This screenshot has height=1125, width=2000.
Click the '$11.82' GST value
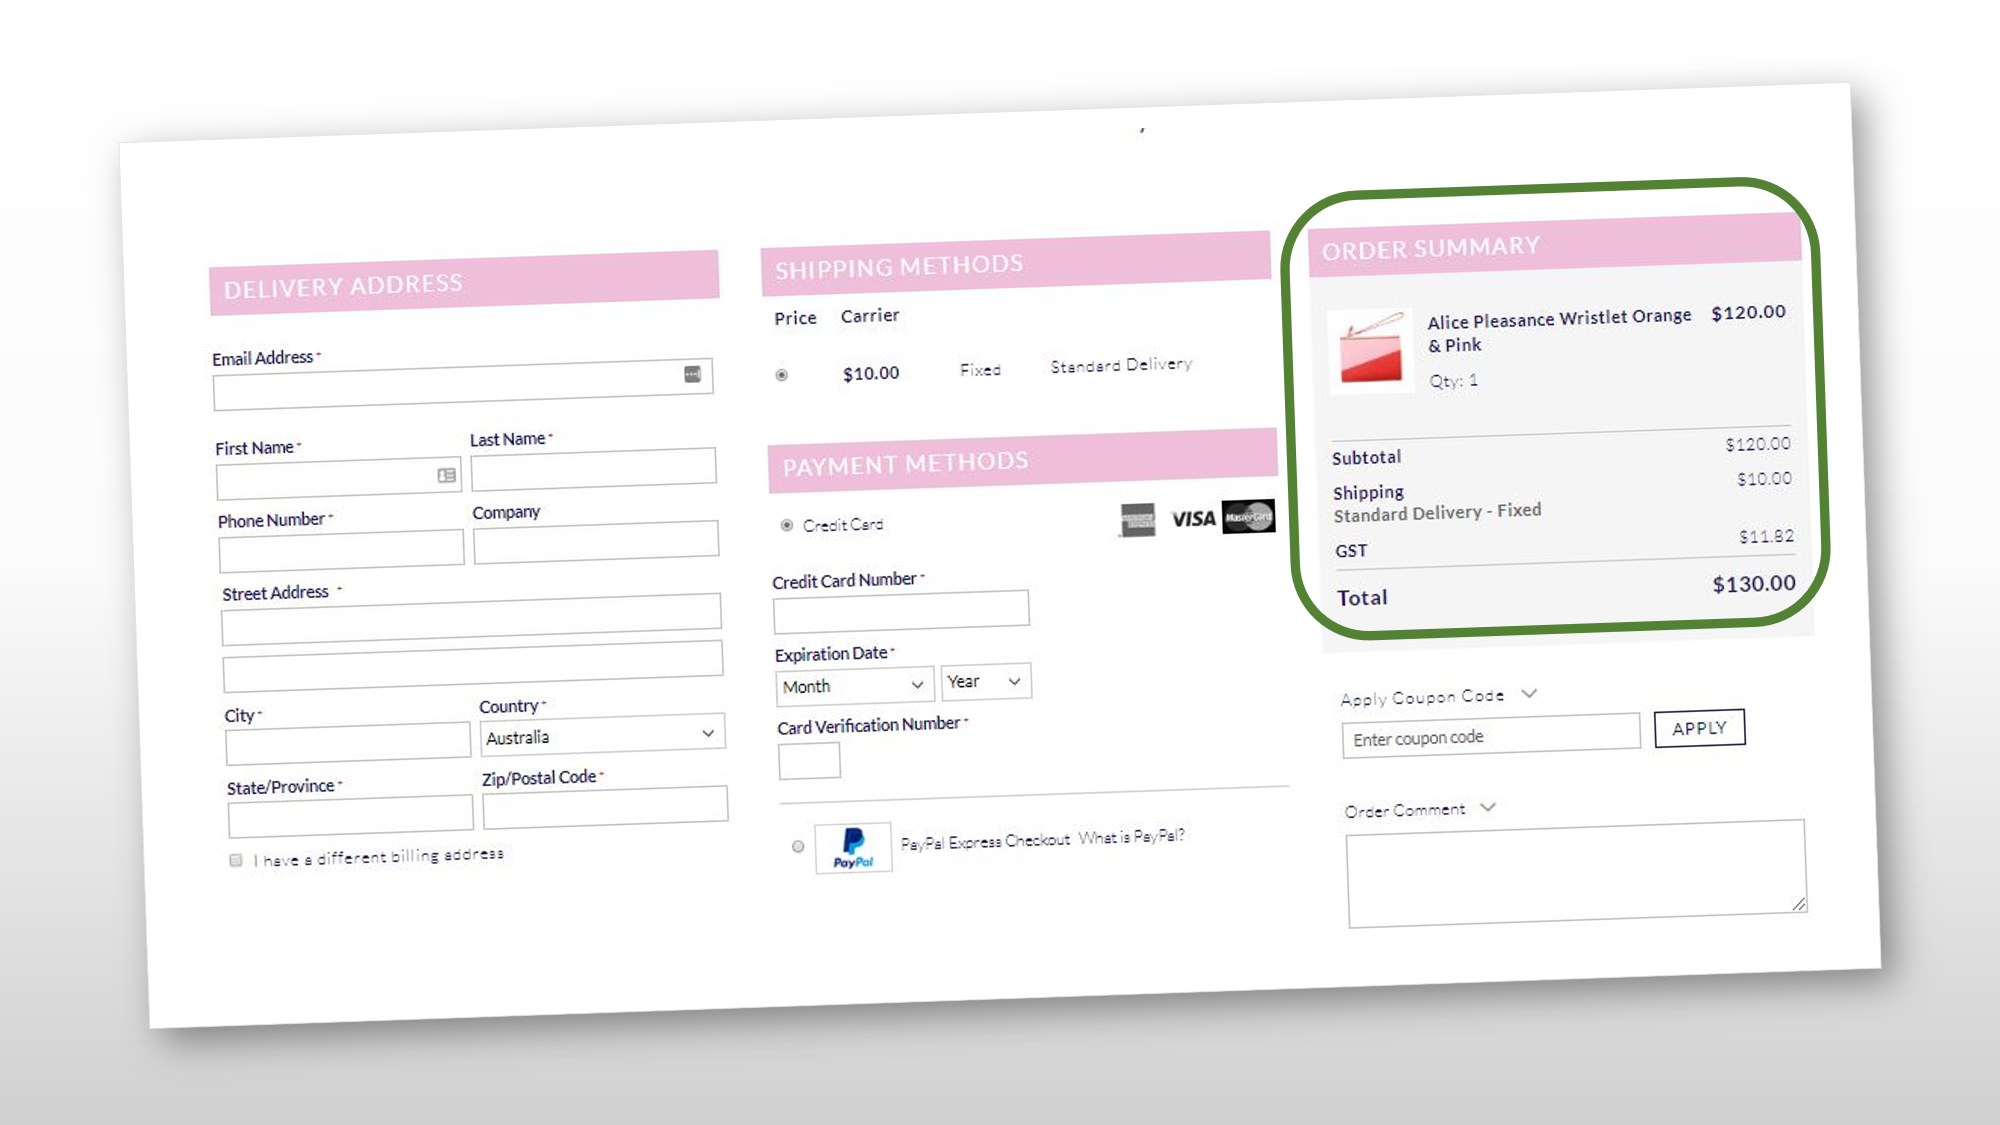pos(1766,537)
